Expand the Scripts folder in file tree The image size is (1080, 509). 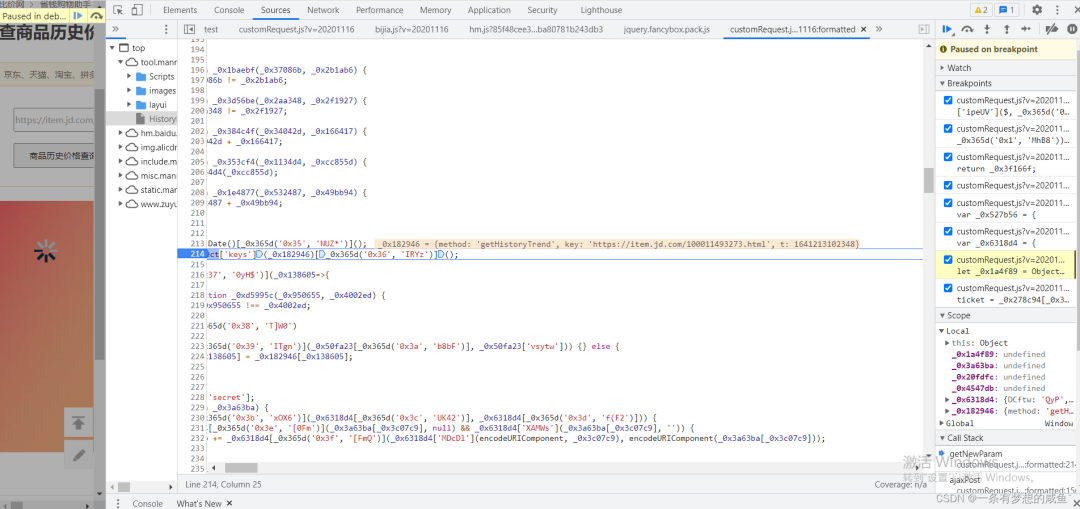click(x=130, y=77)
